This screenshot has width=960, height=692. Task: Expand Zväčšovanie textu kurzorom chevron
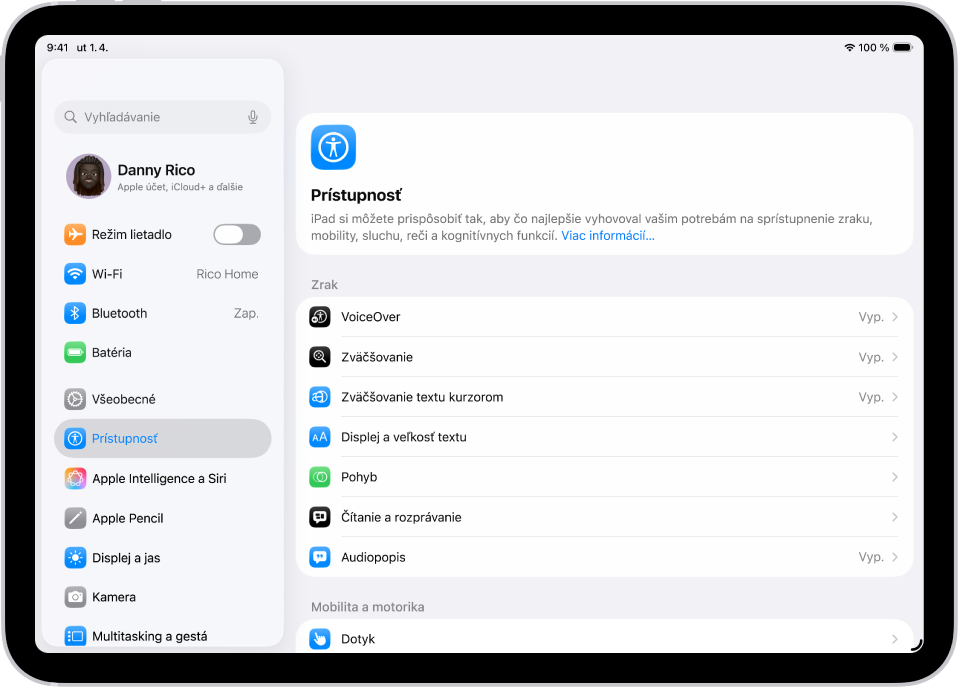point(894,397)
